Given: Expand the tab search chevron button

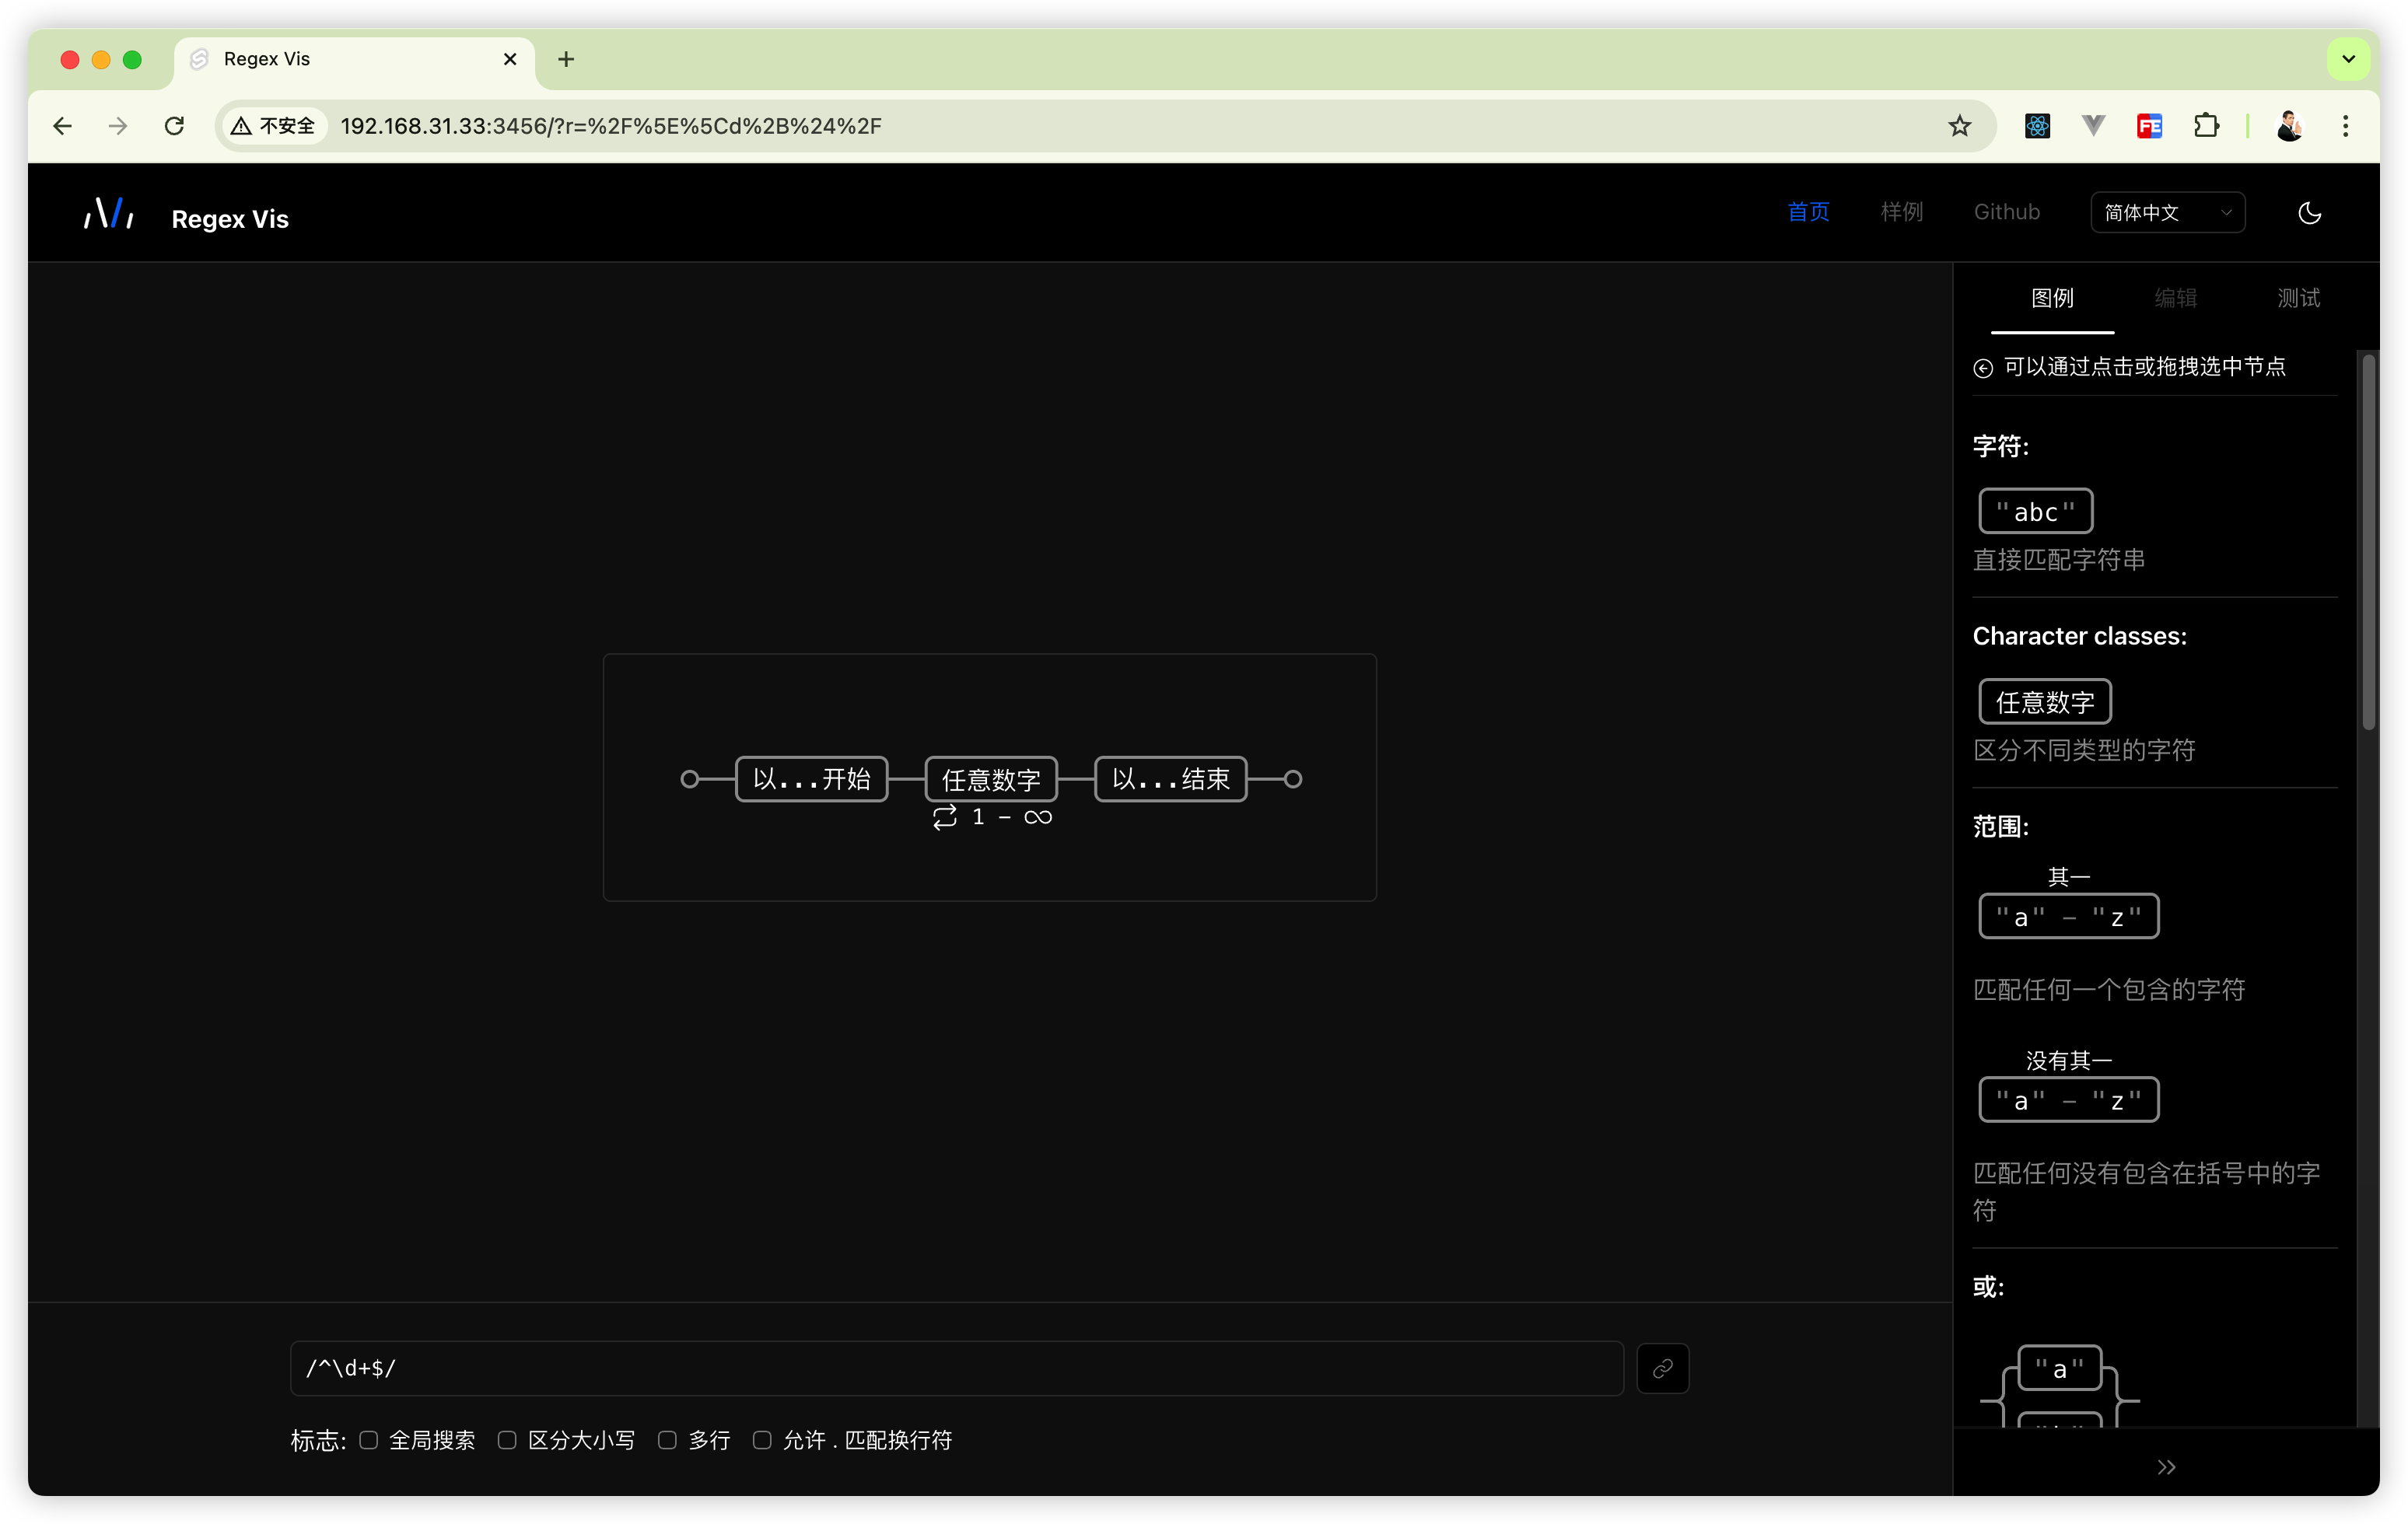Looking at the screenshot, I should (2348, 59).
